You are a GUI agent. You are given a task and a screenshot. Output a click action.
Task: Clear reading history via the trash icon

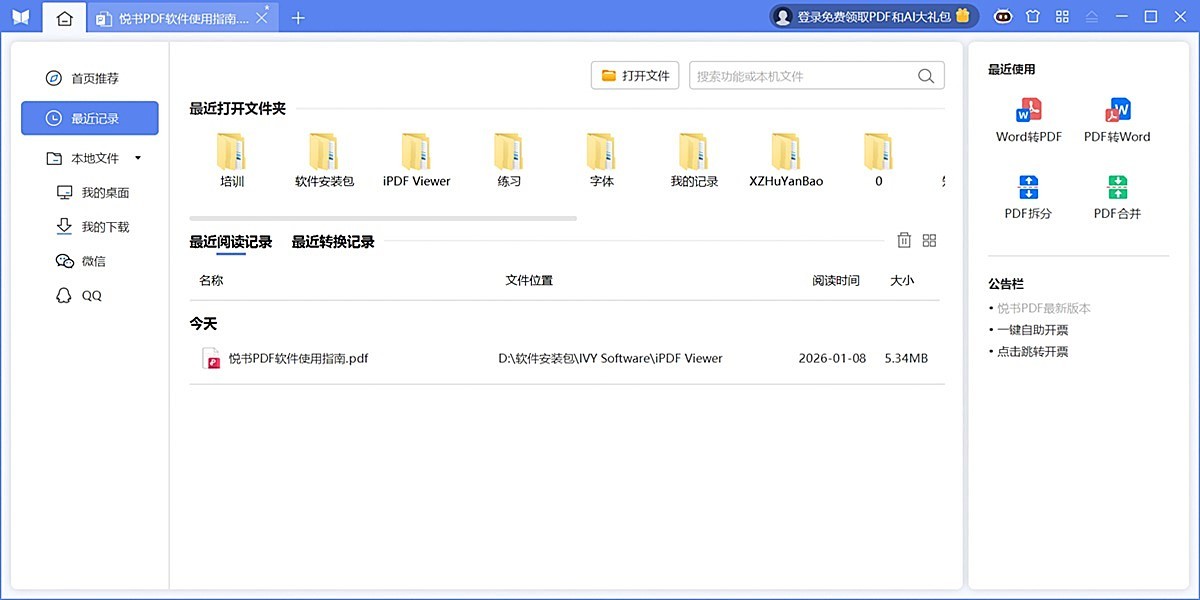click(904, 240)
